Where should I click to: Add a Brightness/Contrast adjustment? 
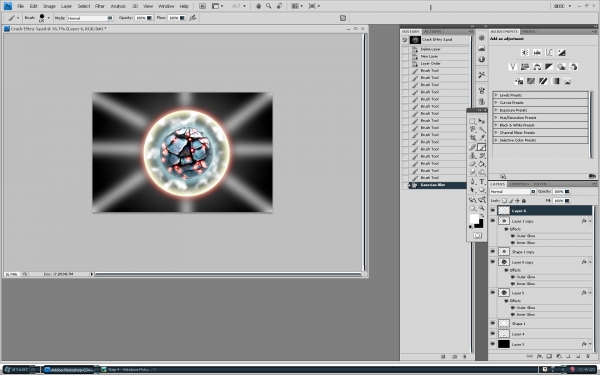click(x=525, y=52)
